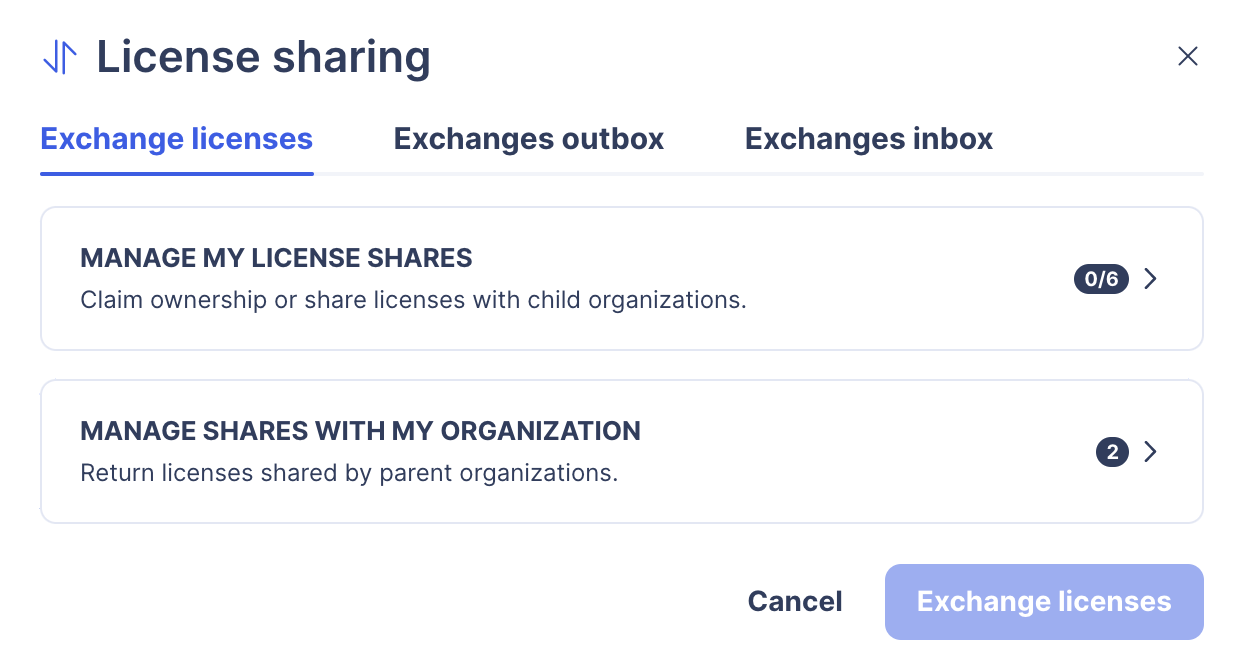Click the gray divider line under the tabs
The width and height of the screenshot is (1244, 666).
(760, 174)
